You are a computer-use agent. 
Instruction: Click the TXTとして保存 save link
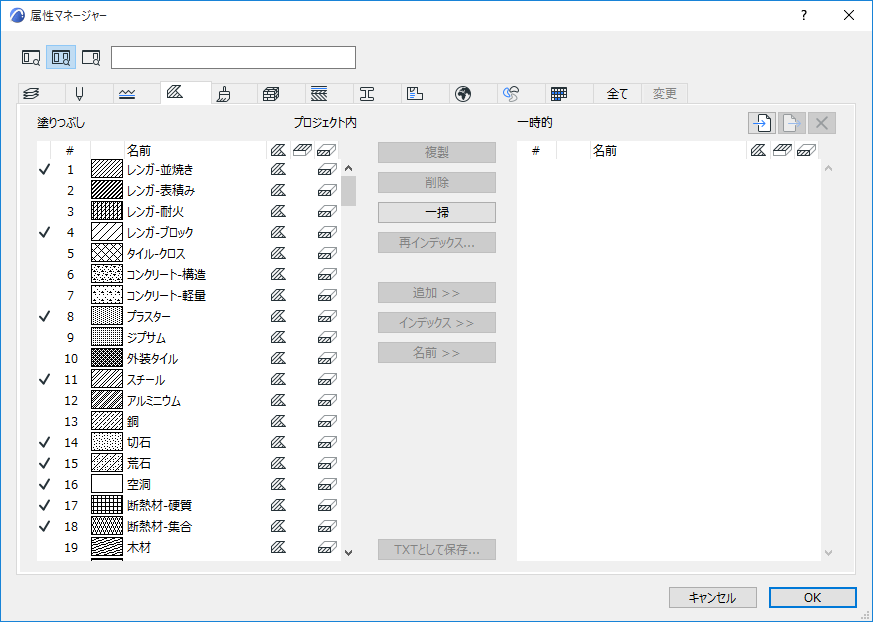(436, 549)
